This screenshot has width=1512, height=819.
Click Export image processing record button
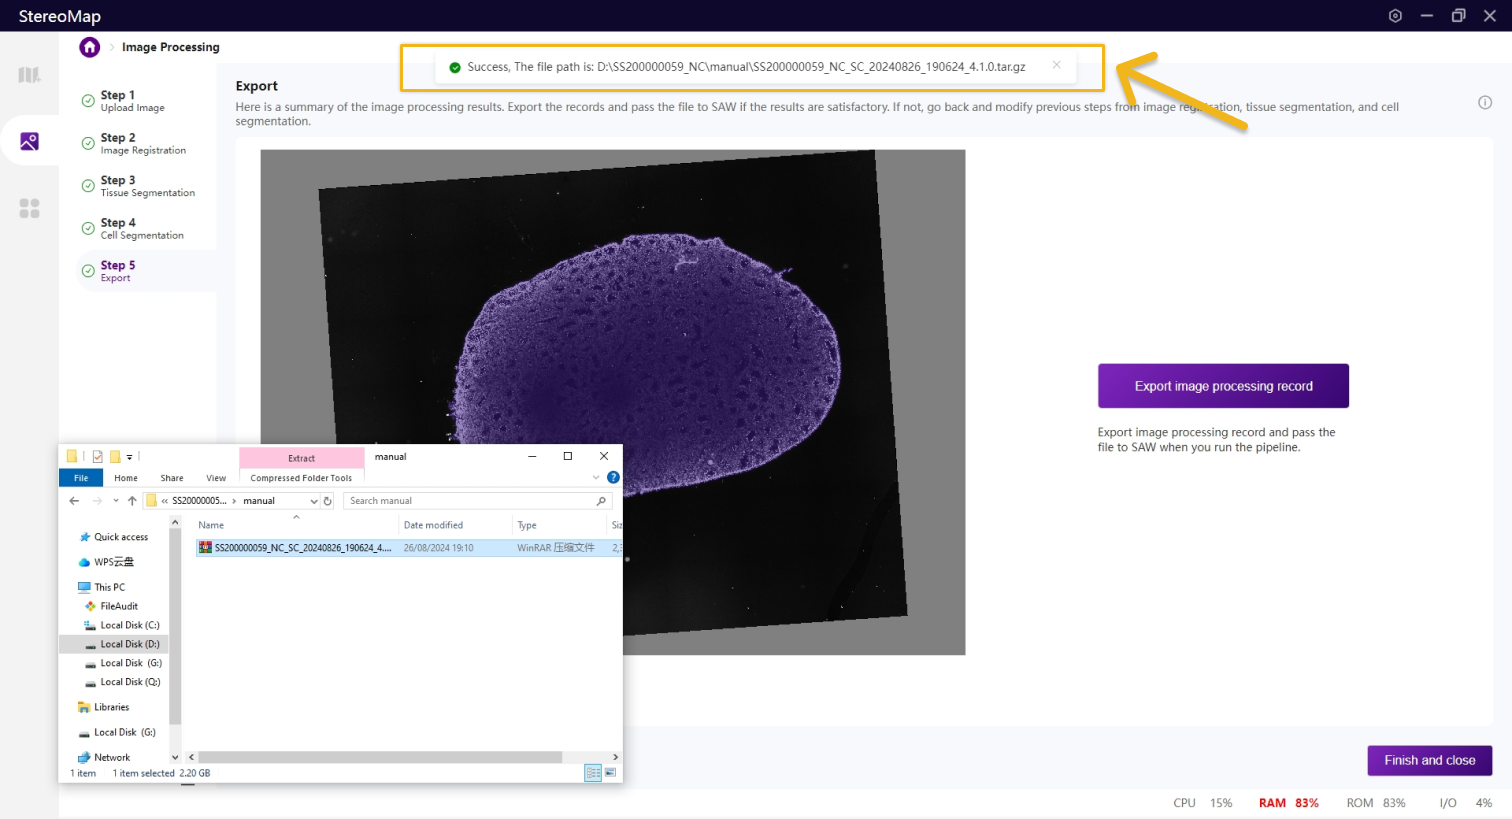1223,386
